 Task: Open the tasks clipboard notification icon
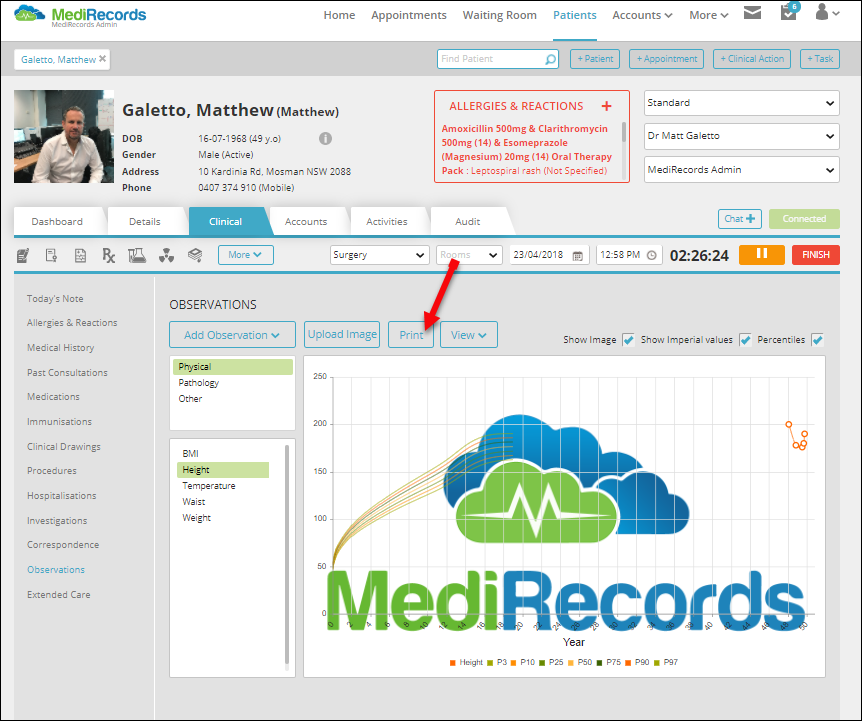[x=789, y=12]
